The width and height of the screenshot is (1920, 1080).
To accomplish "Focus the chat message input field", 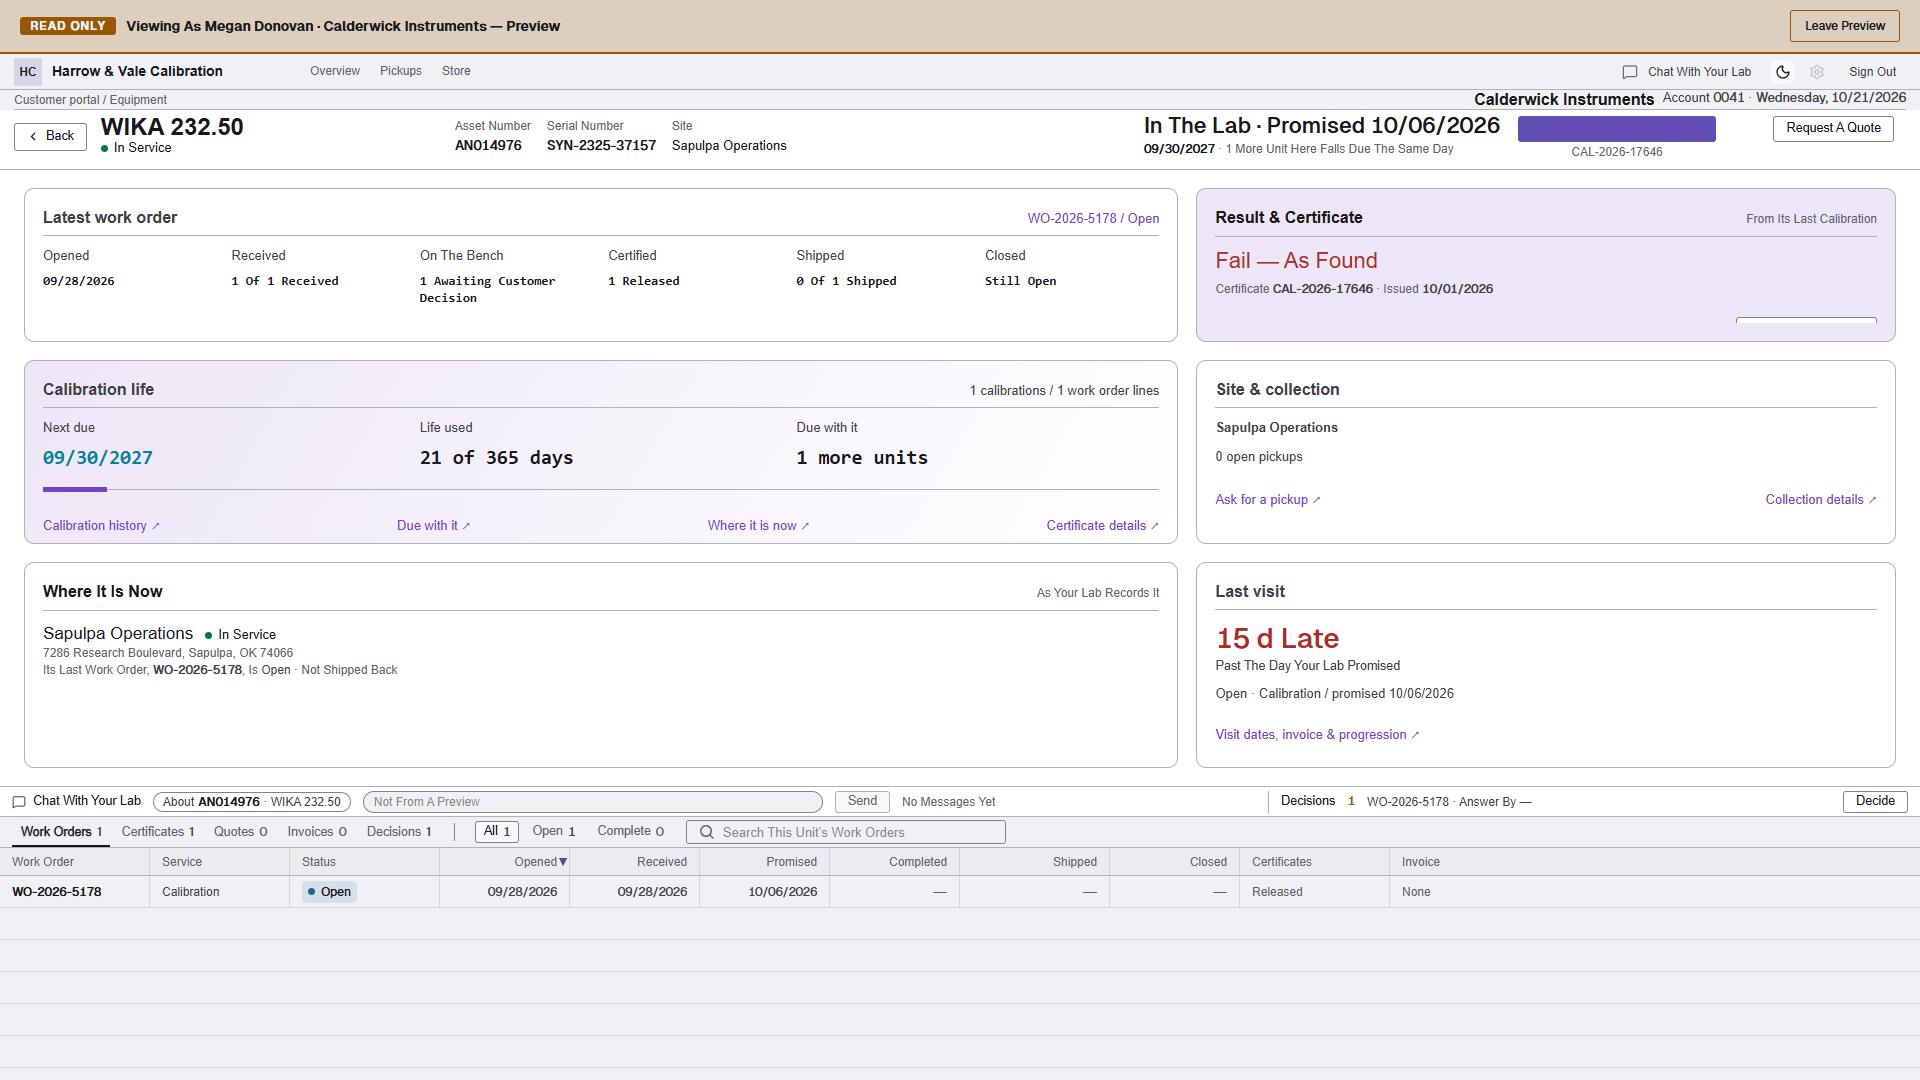I will [x=592, y=802].
